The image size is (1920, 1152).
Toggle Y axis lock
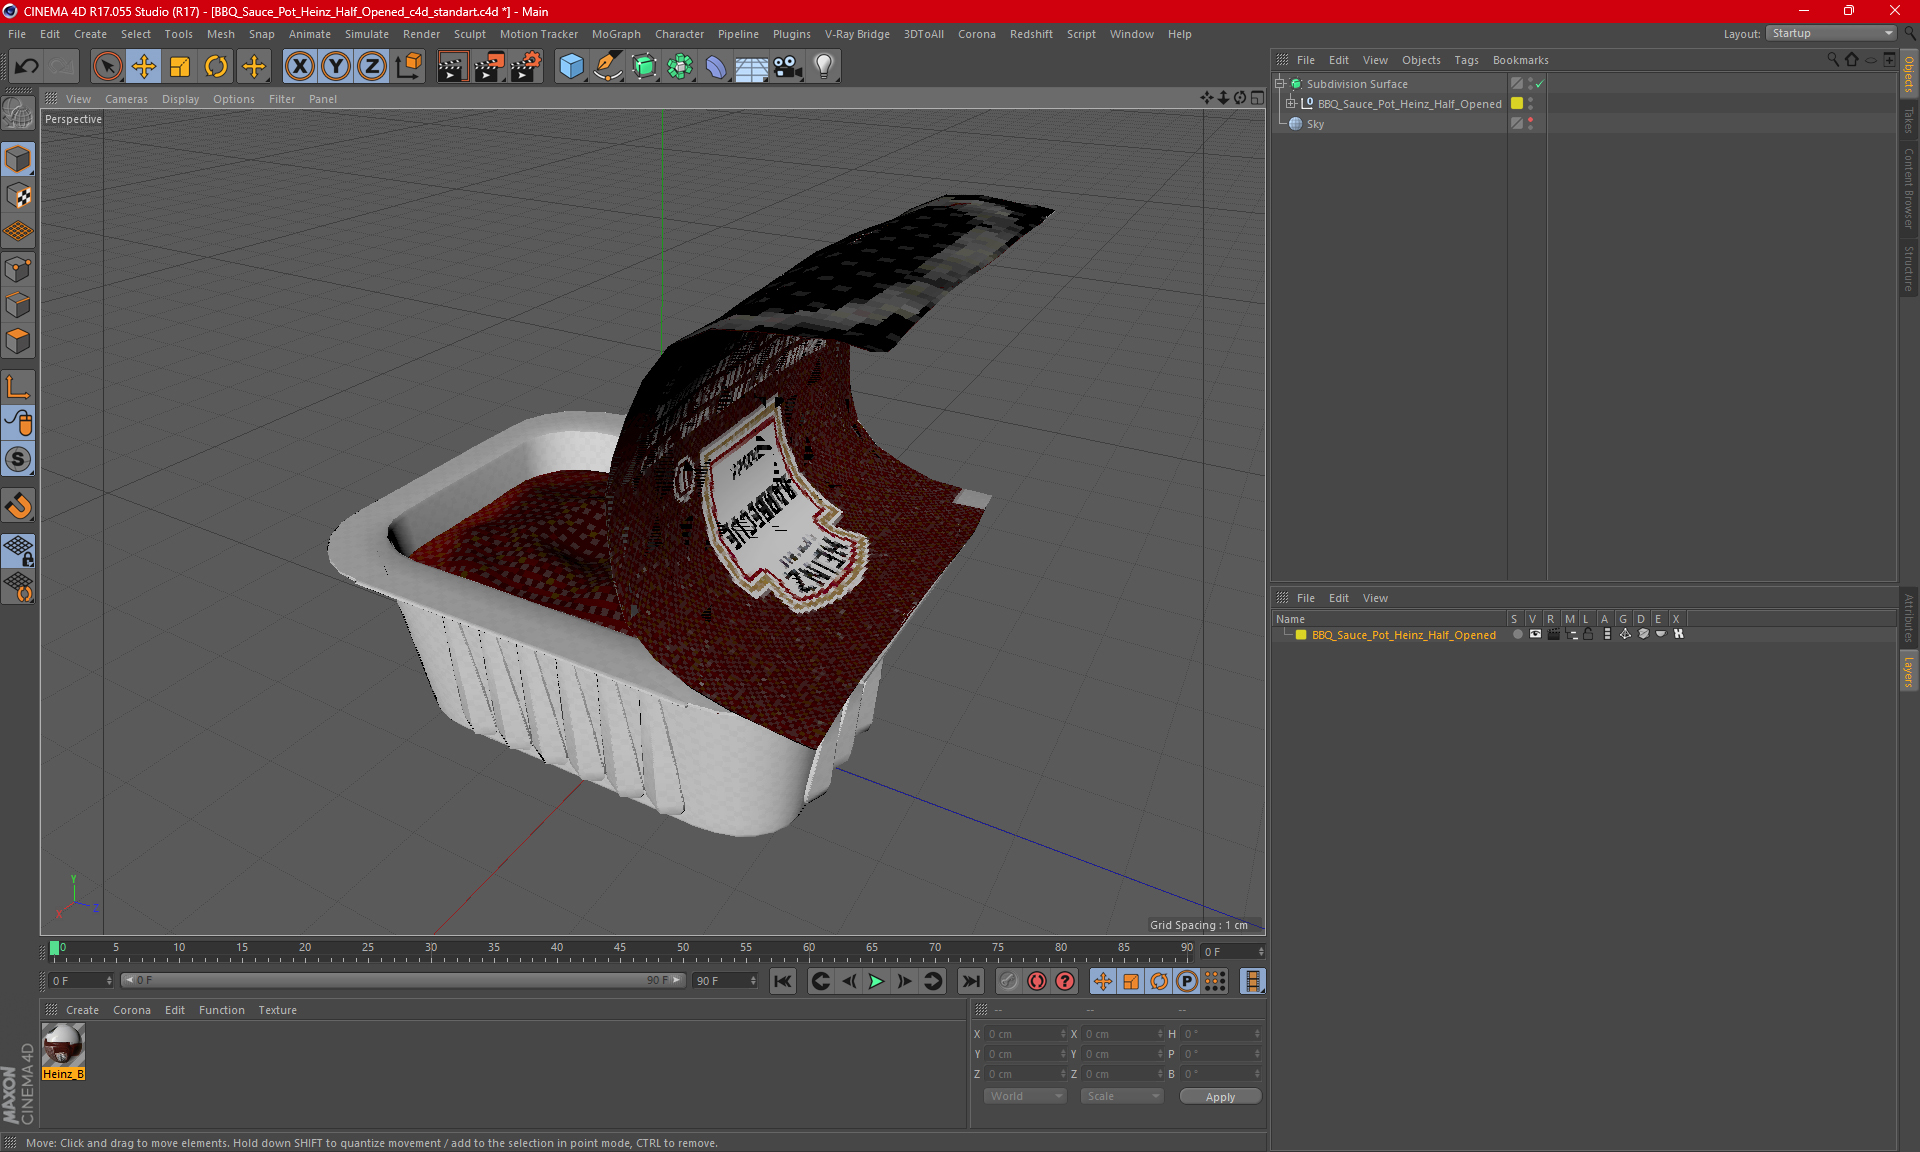pos(336,67)
